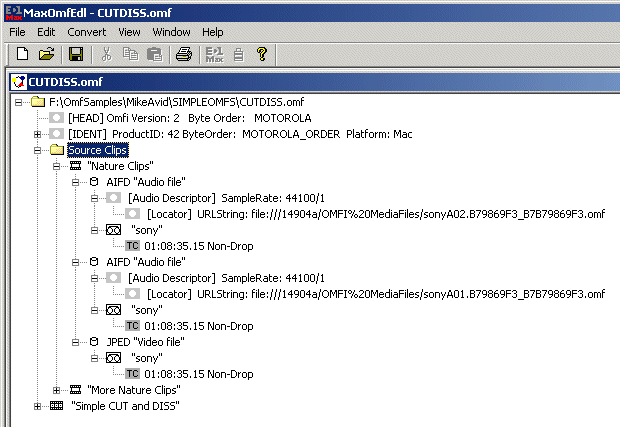
Task: Open the Window menu
Action: coord(171,32)
